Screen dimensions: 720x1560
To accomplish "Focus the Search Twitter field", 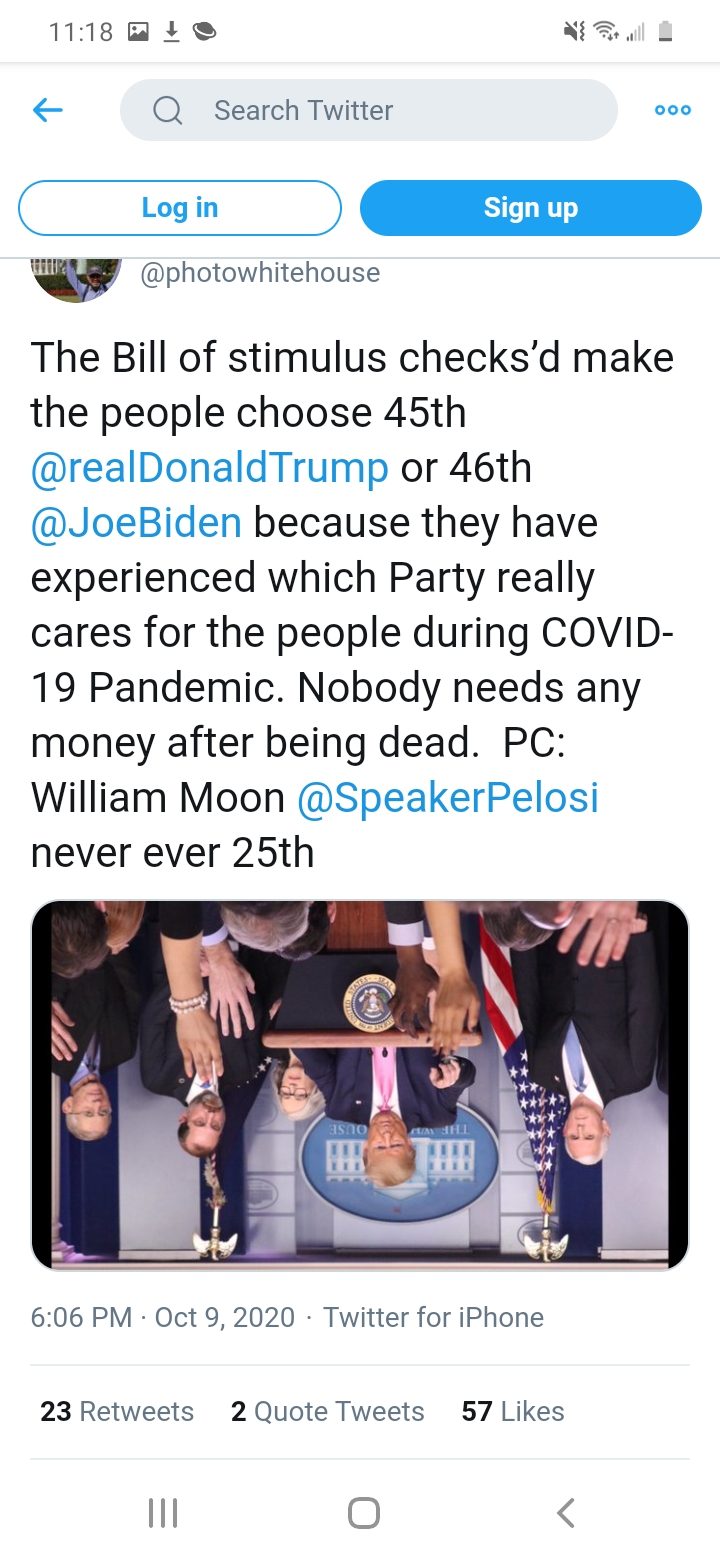I will tap(380, 110).
